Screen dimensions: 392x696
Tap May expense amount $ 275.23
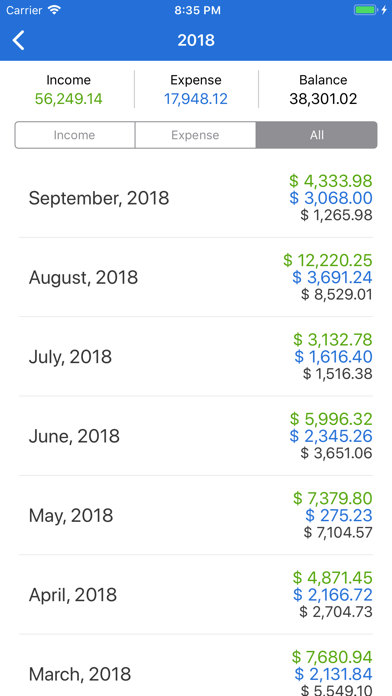pyautogui.click(x=339, y=515)
